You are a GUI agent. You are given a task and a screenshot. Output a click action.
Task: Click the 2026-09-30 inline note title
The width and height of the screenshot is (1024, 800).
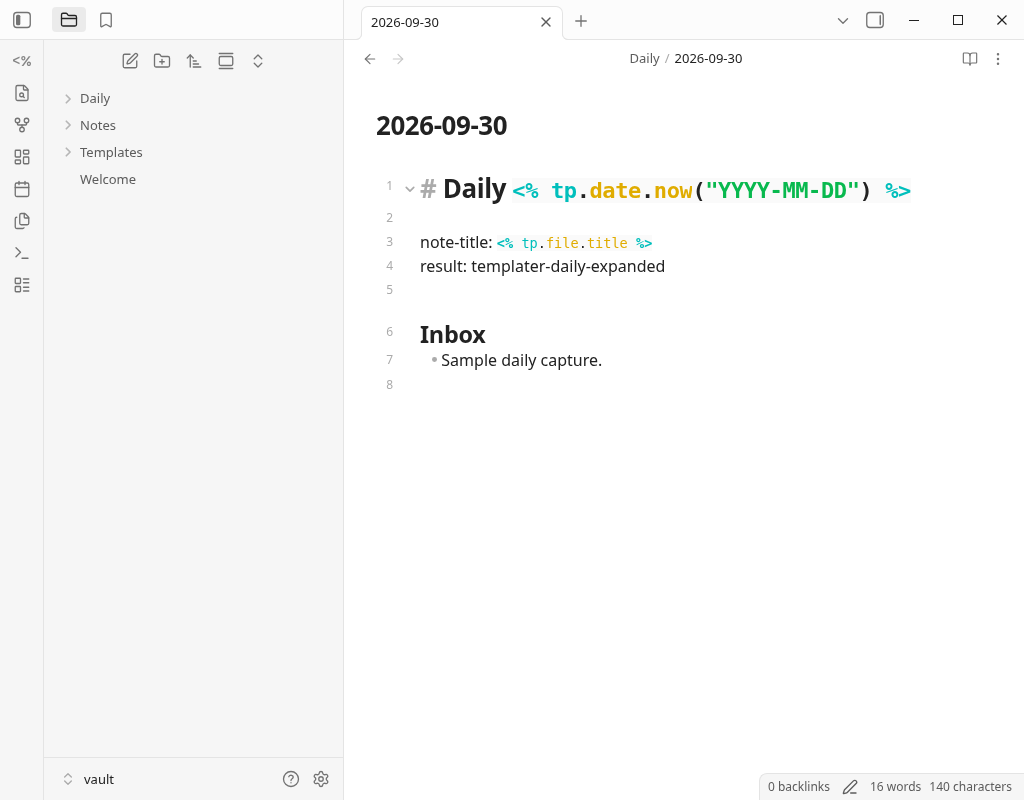(x=441, y=126)
